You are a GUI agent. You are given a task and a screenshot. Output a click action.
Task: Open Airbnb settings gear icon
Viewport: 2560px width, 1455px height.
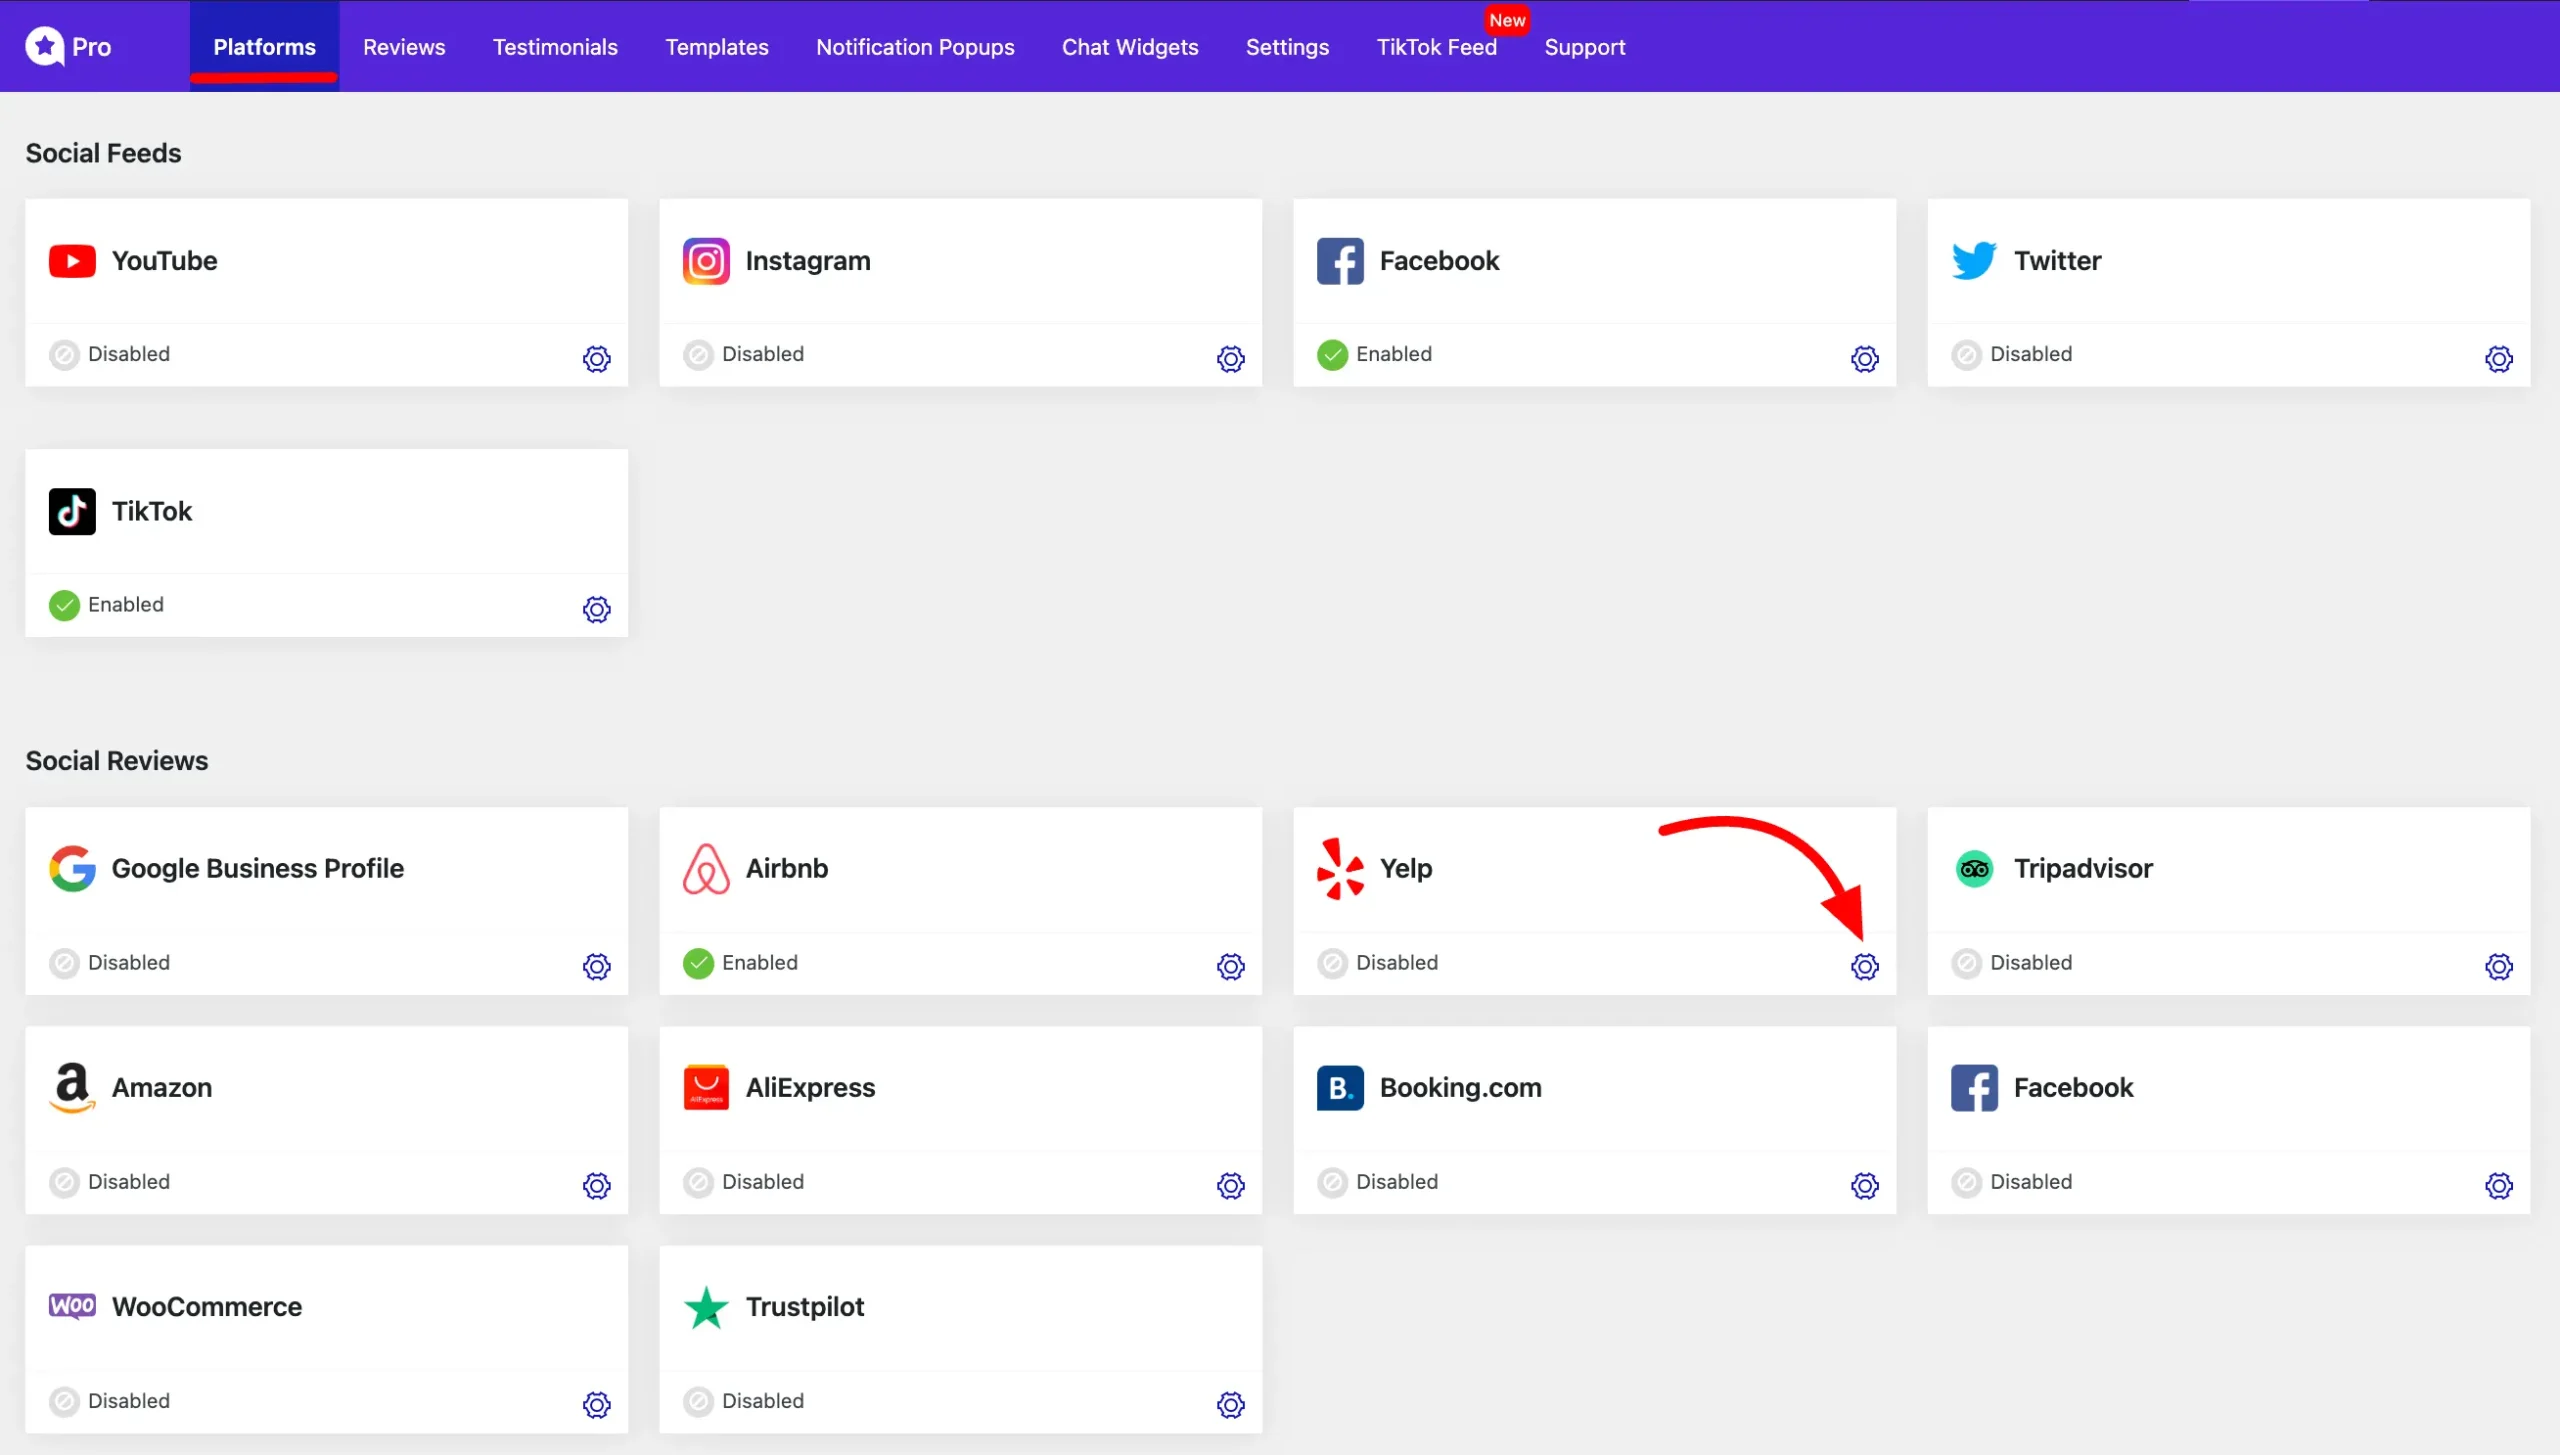coord(1230,966)
